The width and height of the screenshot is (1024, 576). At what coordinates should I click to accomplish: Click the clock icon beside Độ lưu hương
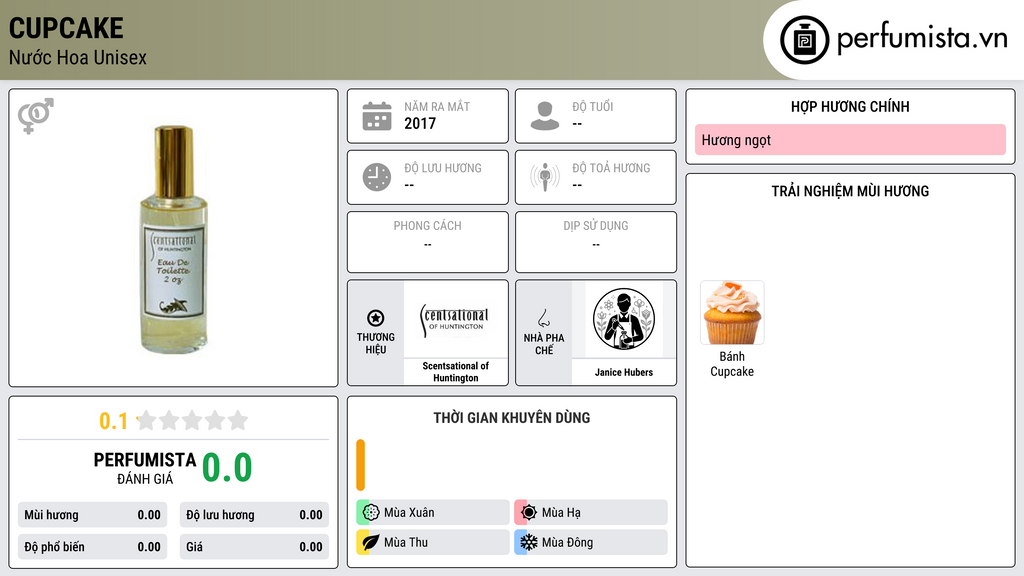377,177
